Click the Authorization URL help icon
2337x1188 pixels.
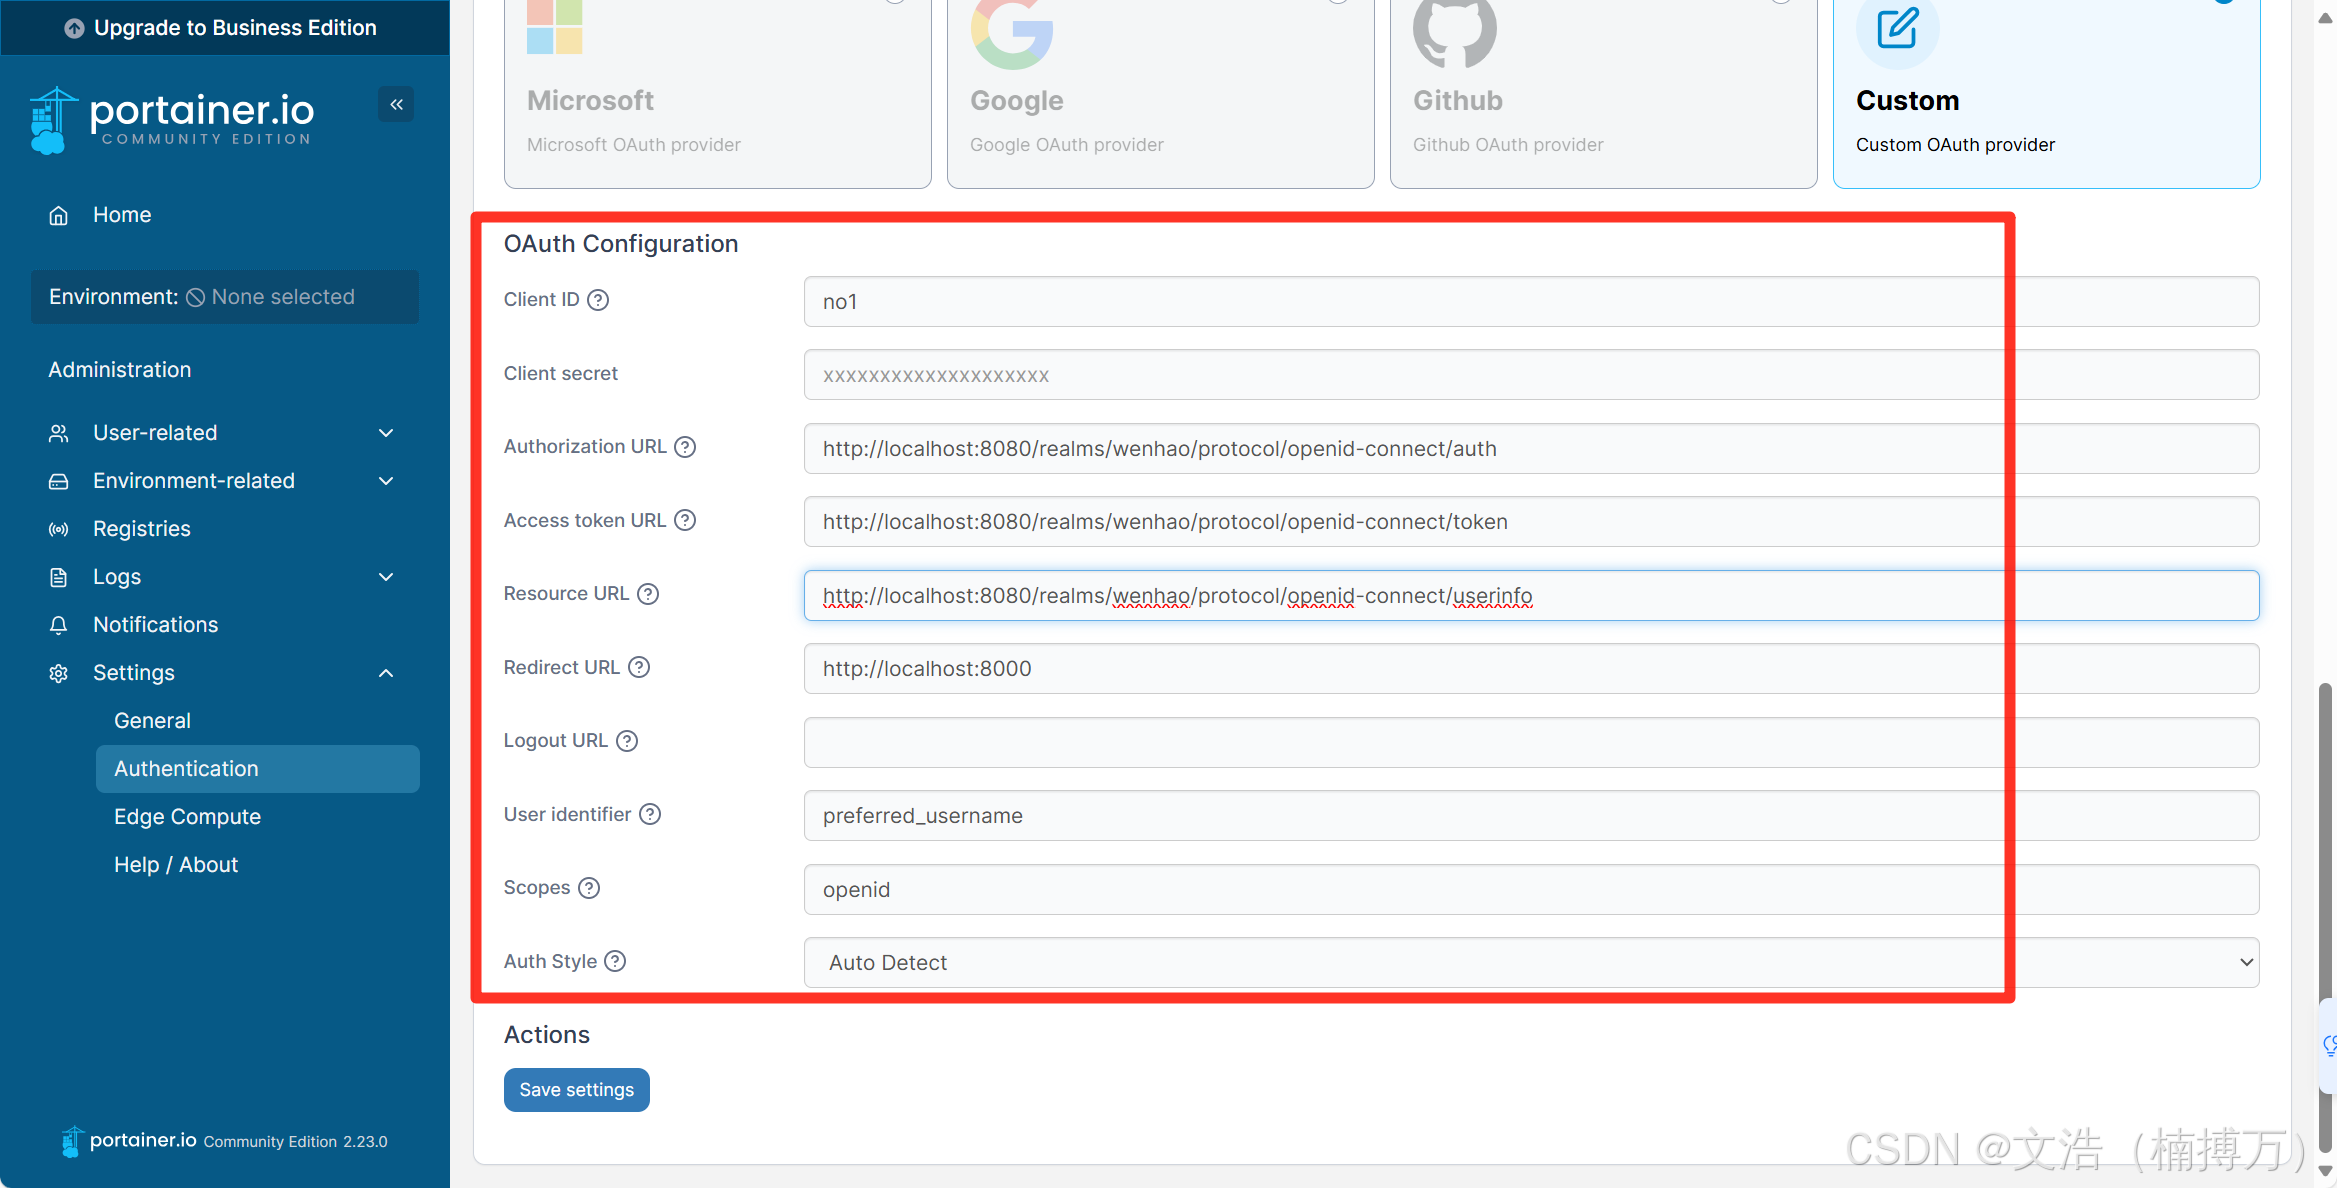tap(685, 447)
